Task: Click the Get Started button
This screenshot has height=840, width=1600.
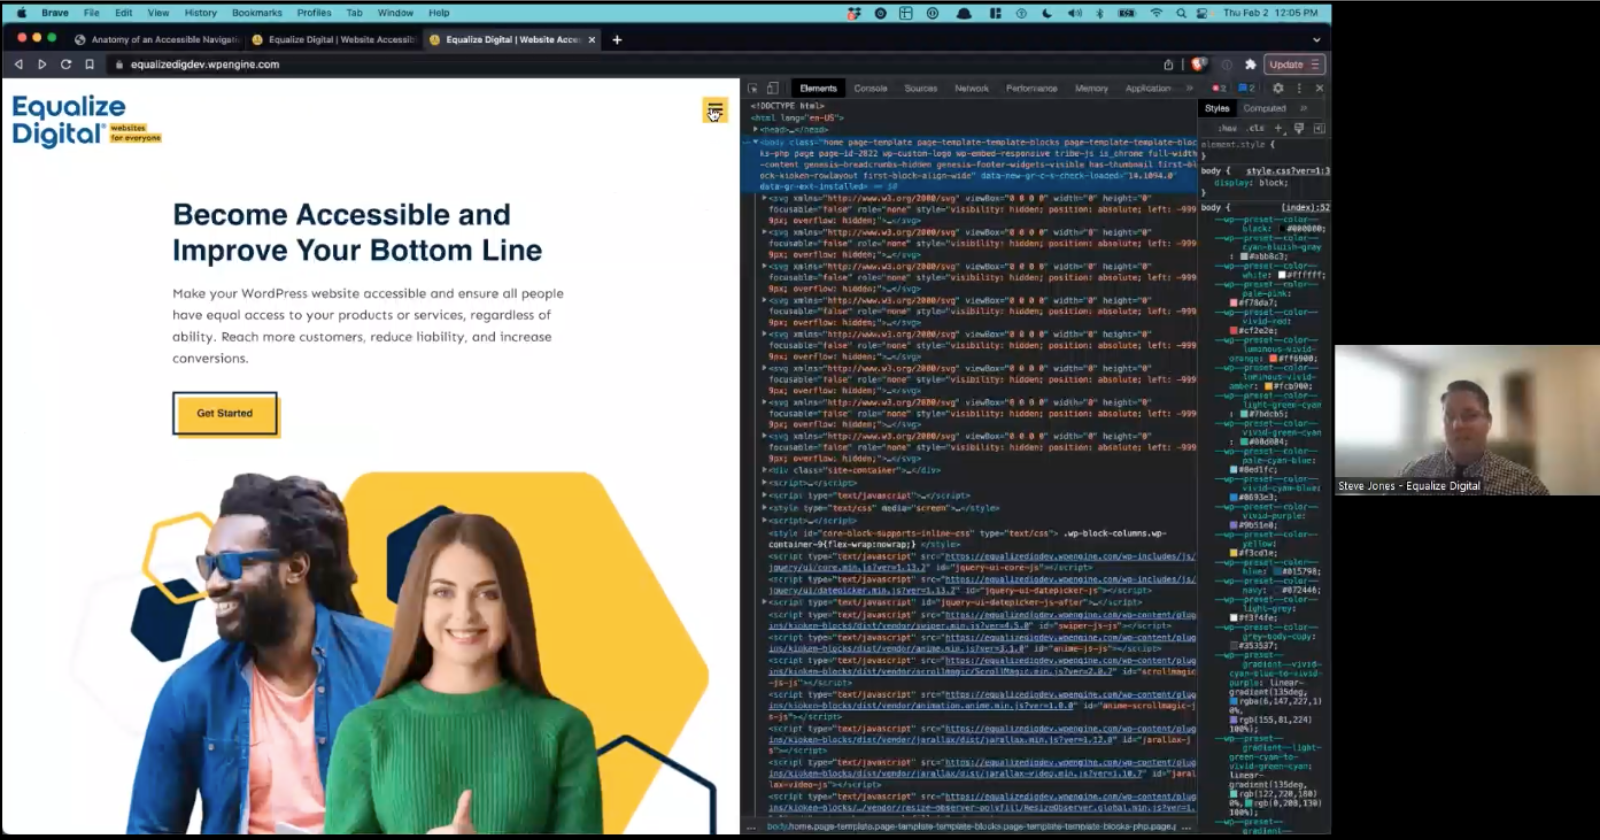Action: click(225, 413)
